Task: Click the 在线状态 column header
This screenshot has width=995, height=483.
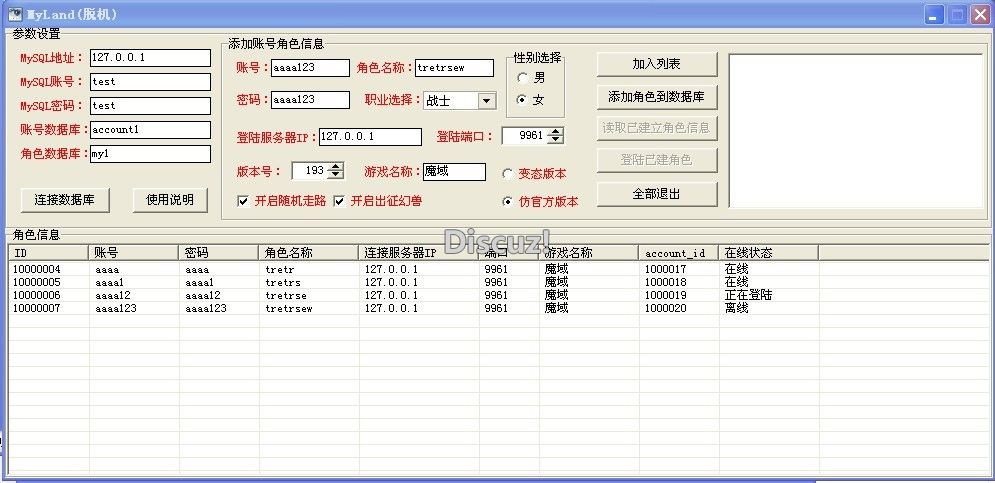Action: coord(768,253)
